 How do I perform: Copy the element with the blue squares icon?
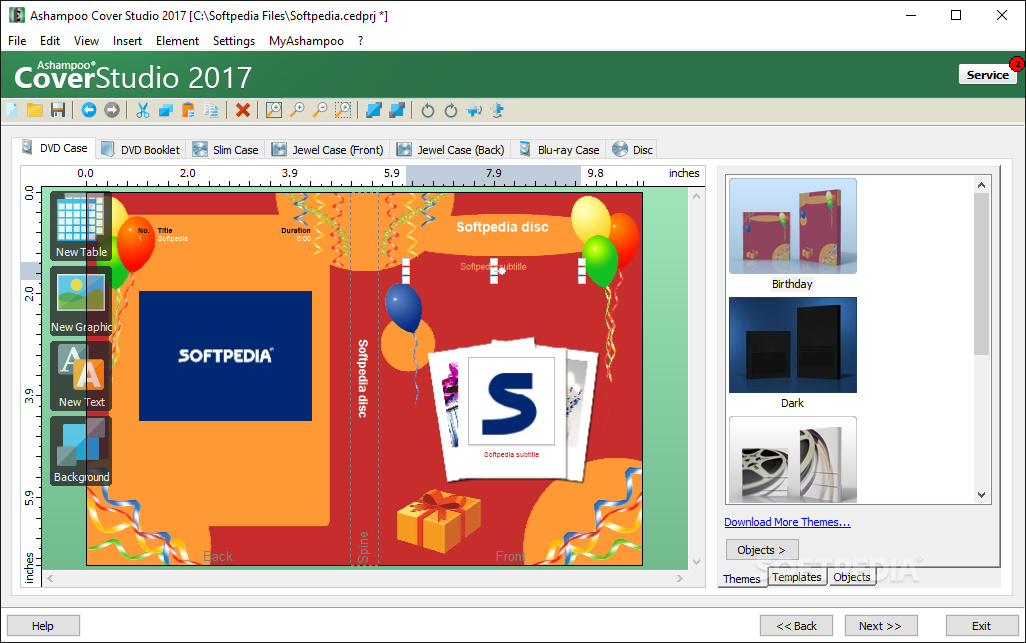click(x=166, y=110)
